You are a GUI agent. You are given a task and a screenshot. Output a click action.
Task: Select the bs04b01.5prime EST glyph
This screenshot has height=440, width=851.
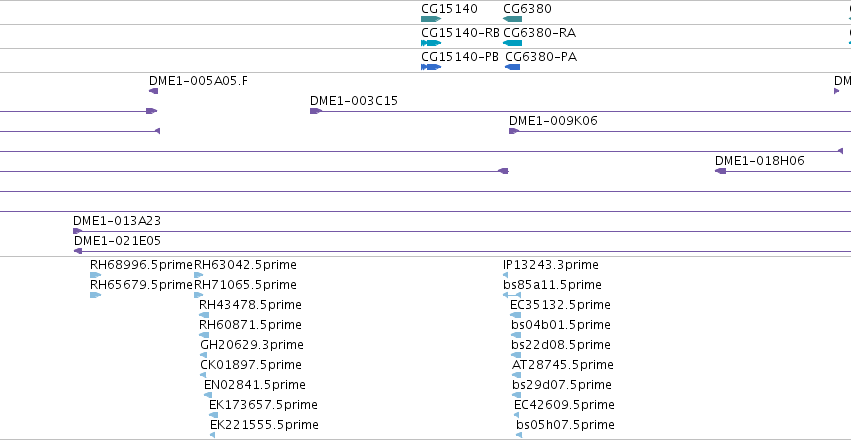pos(516,335)
